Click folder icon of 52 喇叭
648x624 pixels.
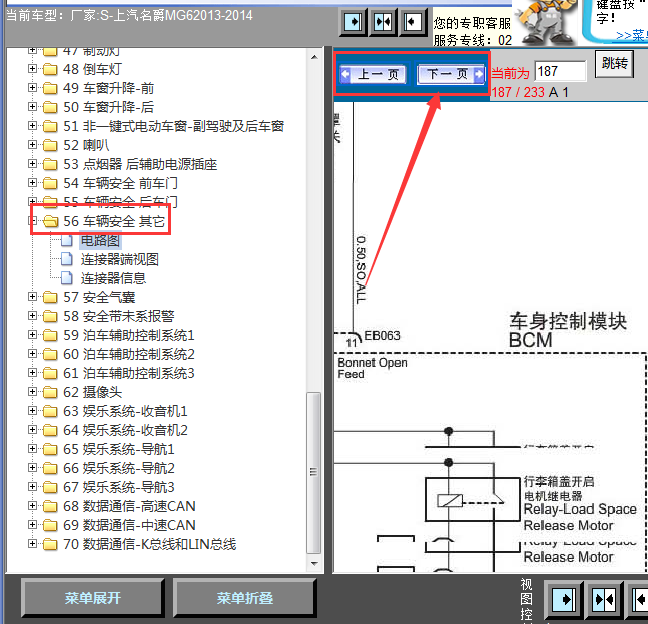50,145
